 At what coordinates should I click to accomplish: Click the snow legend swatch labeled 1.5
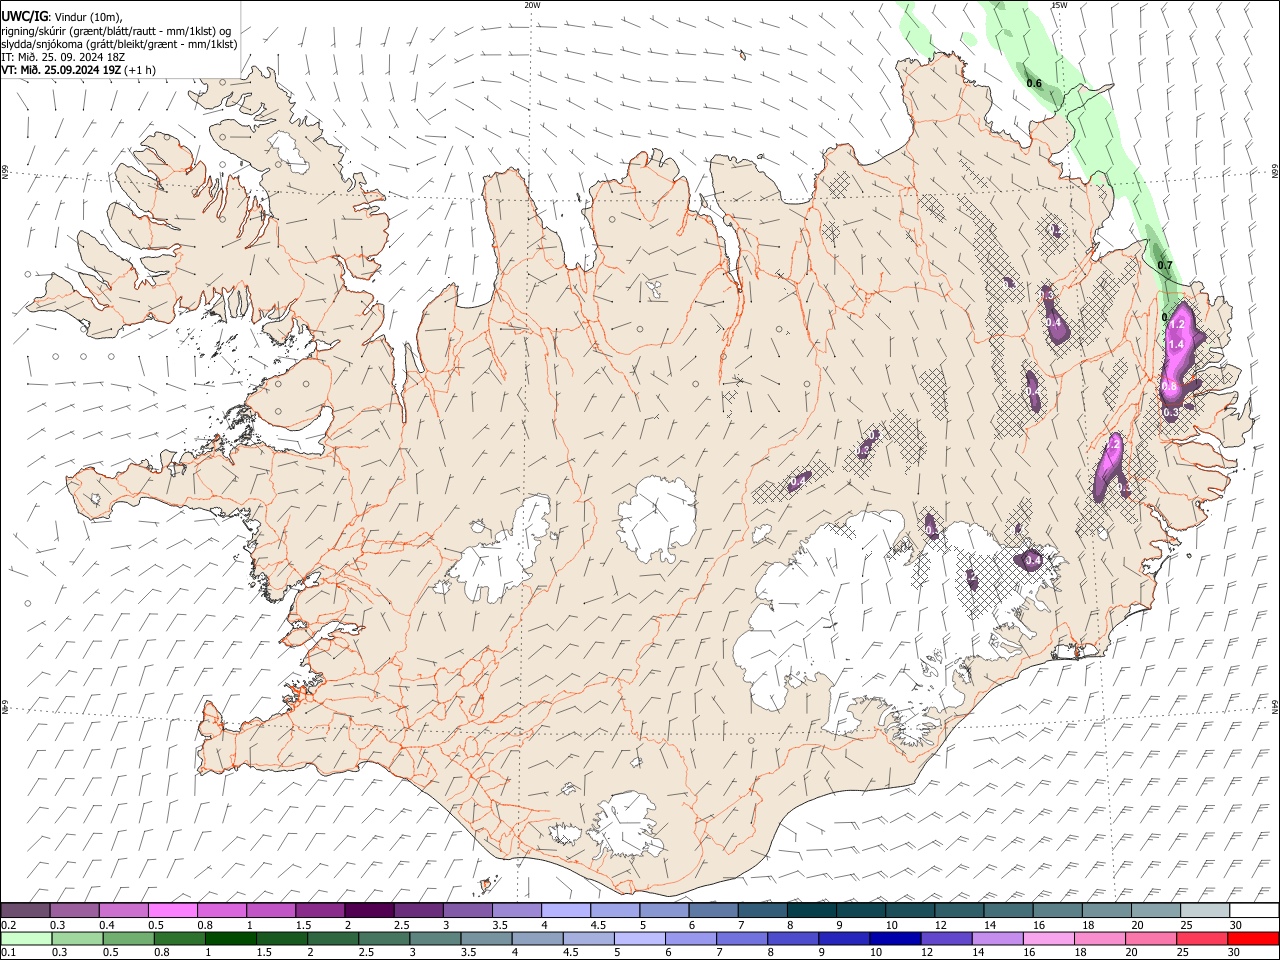pos(320,911)
